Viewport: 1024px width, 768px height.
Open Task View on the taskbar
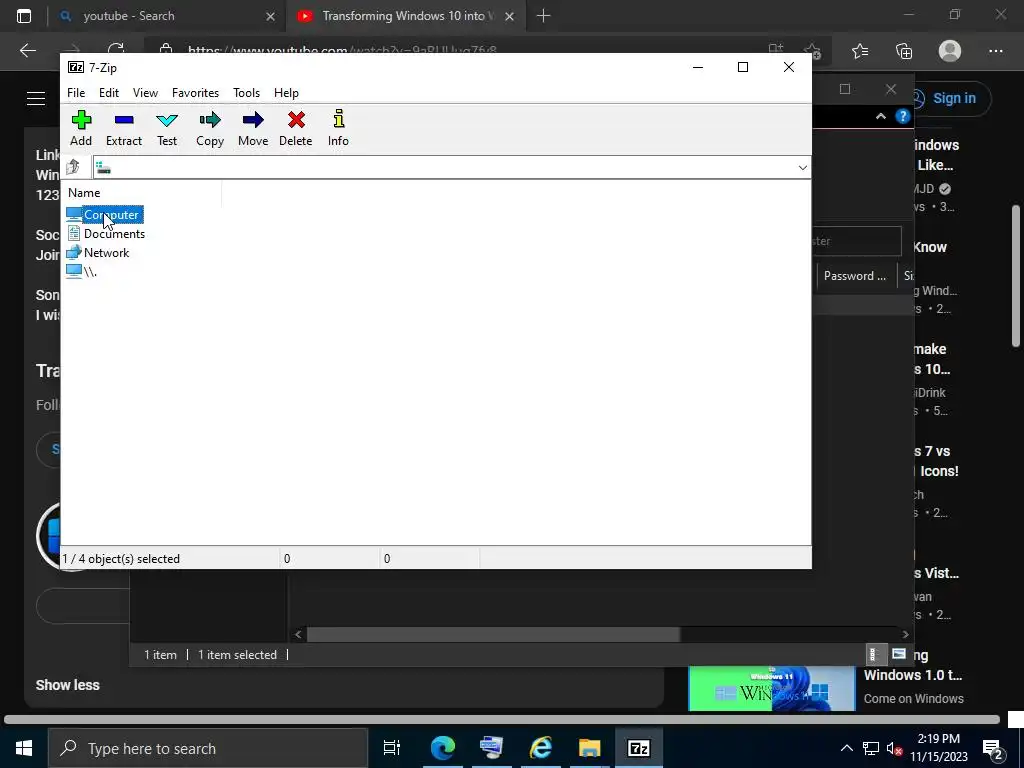(x=392, y=748)
